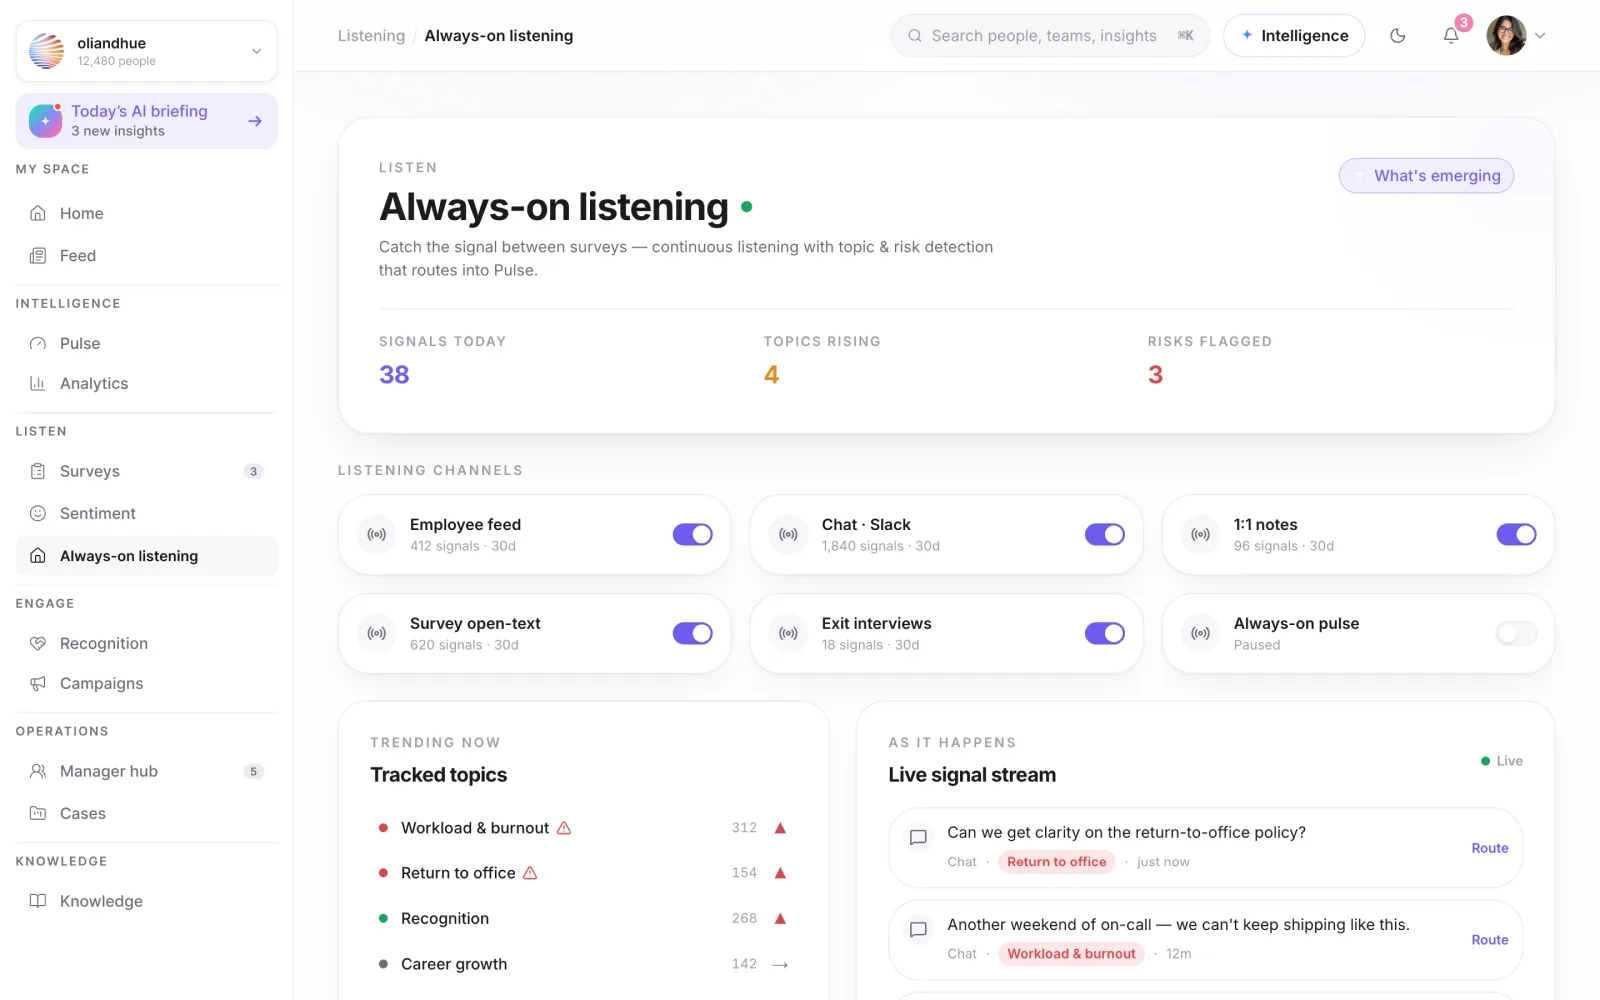The width and height of the screenshot is (1600, 1000).
Task: Click the 1:1 notes broadcast icon
Action: 1201,535
